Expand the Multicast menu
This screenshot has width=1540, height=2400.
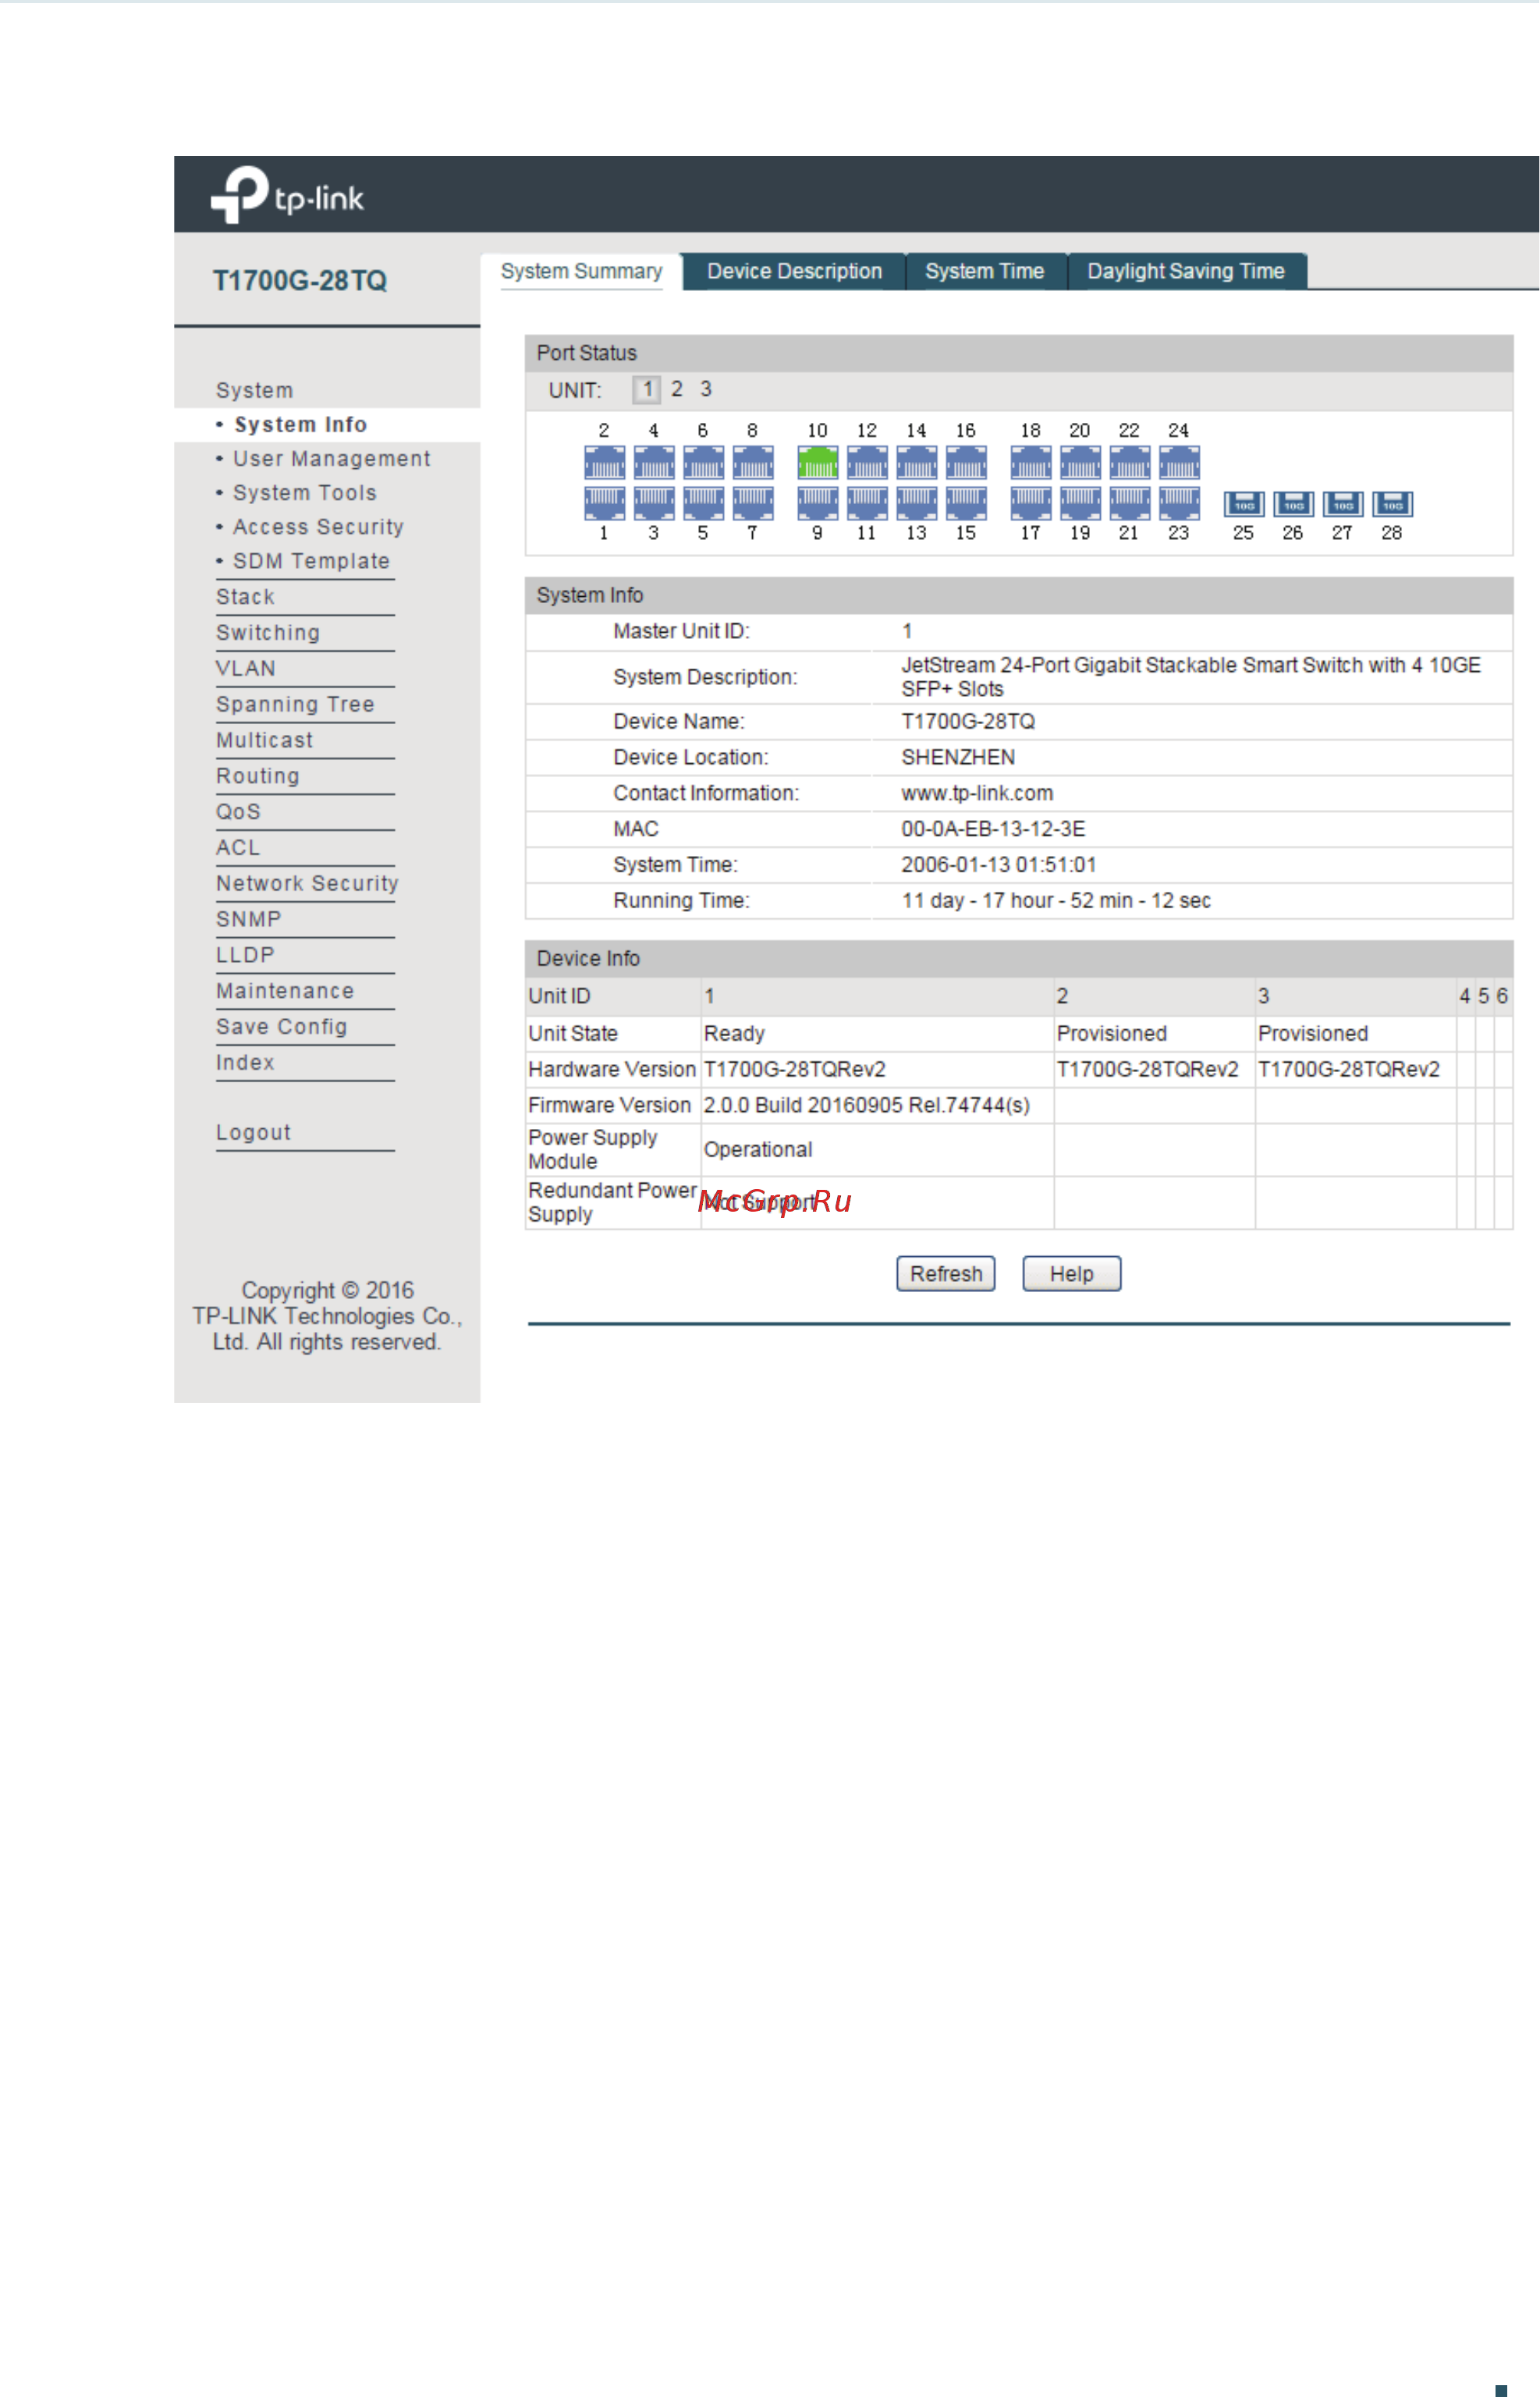coord(265,740)
